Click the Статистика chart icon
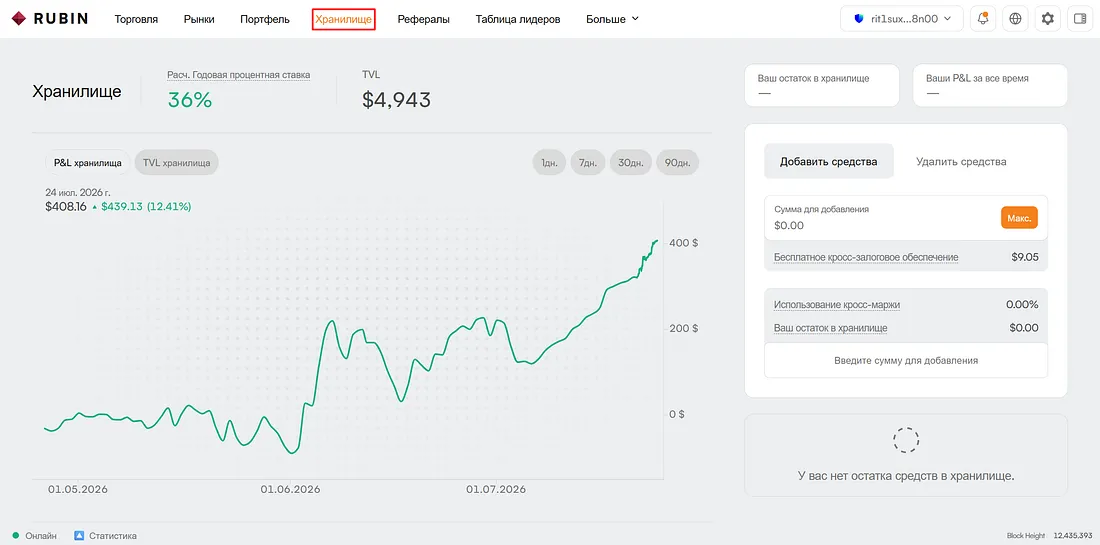 [79, 536]
